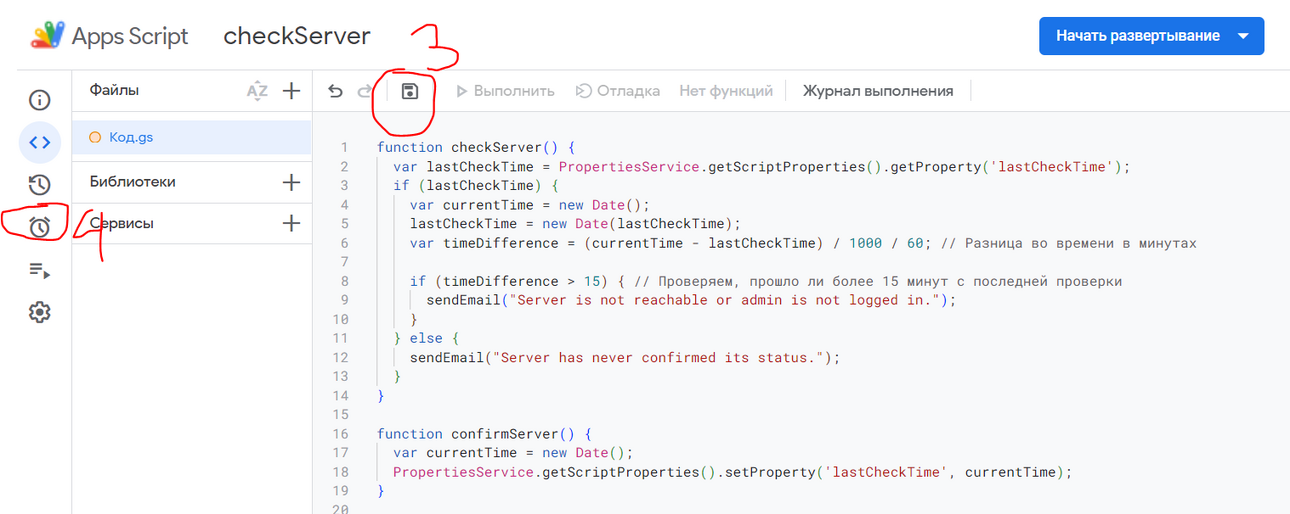Screen dimensions: 1290x514
Task: Add a library with Библиотеки plus
Action: coord(291,182)
